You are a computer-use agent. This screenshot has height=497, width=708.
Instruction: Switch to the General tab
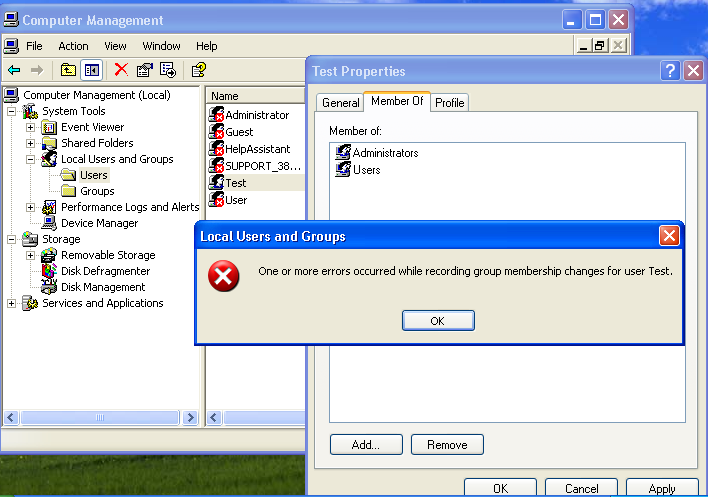tap(340, 103)
